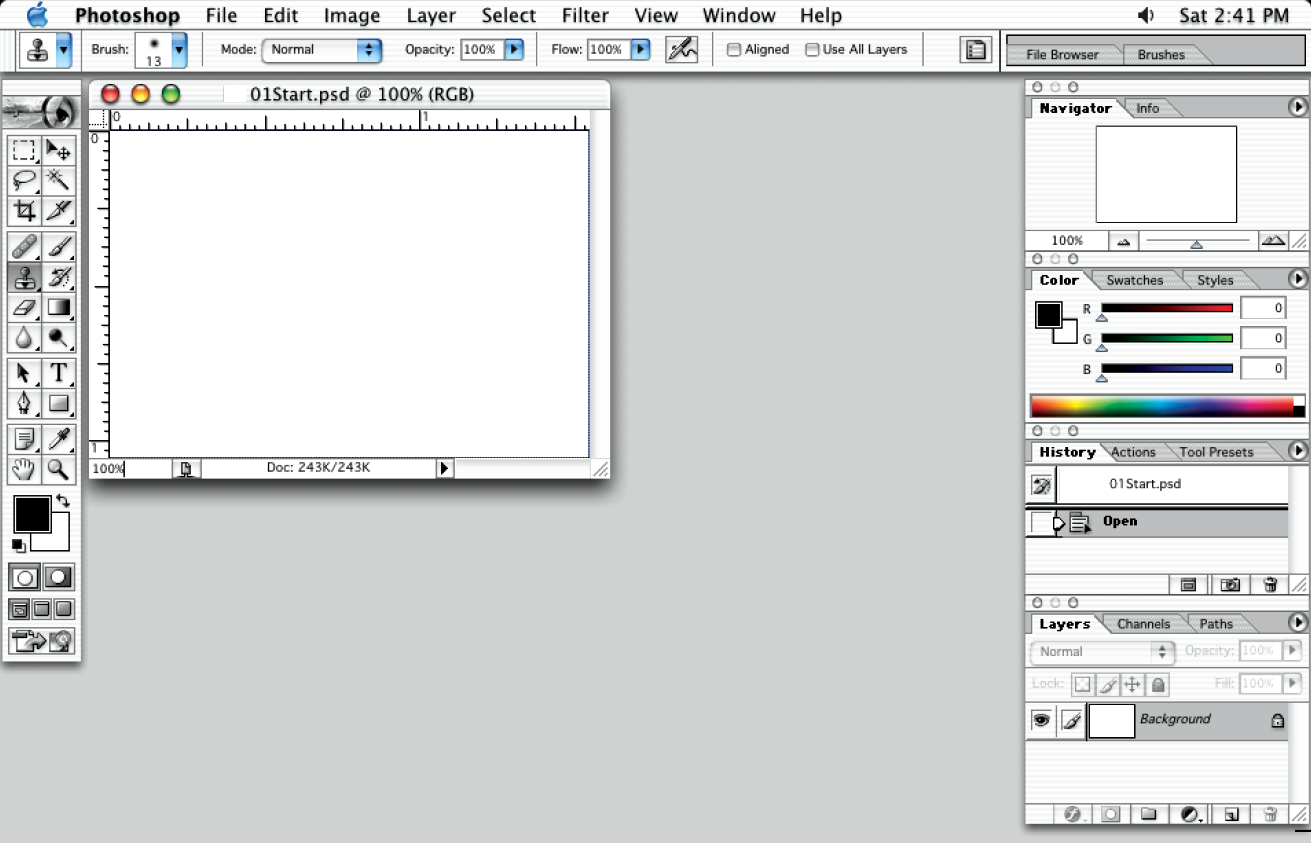Pick the Eyedropper tool
The width and height of the screenshot is (1311, 843).
pos(59,439)
